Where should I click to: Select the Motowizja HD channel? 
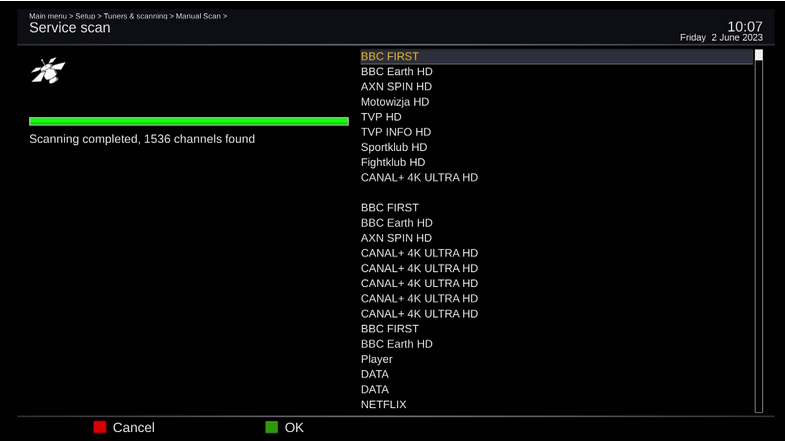coord(395,102)
